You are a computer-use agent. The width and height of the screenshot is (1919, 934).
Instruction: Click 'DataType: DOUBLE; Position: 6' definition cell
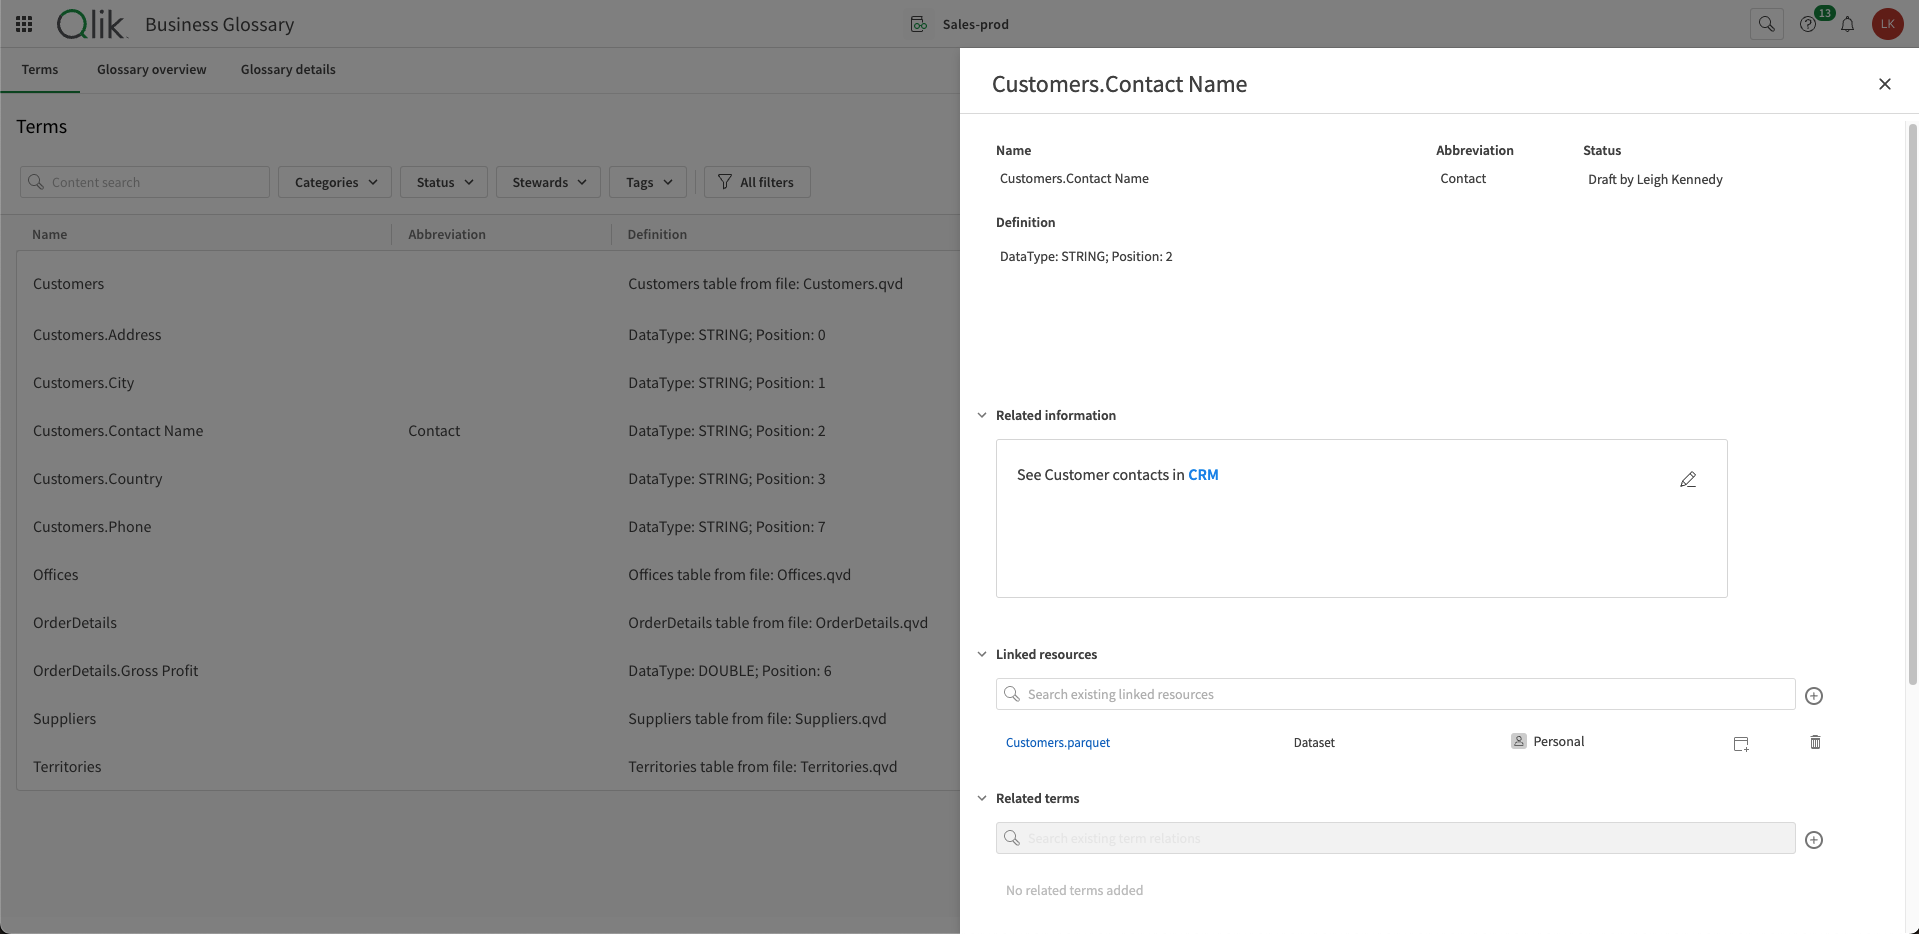730,671
